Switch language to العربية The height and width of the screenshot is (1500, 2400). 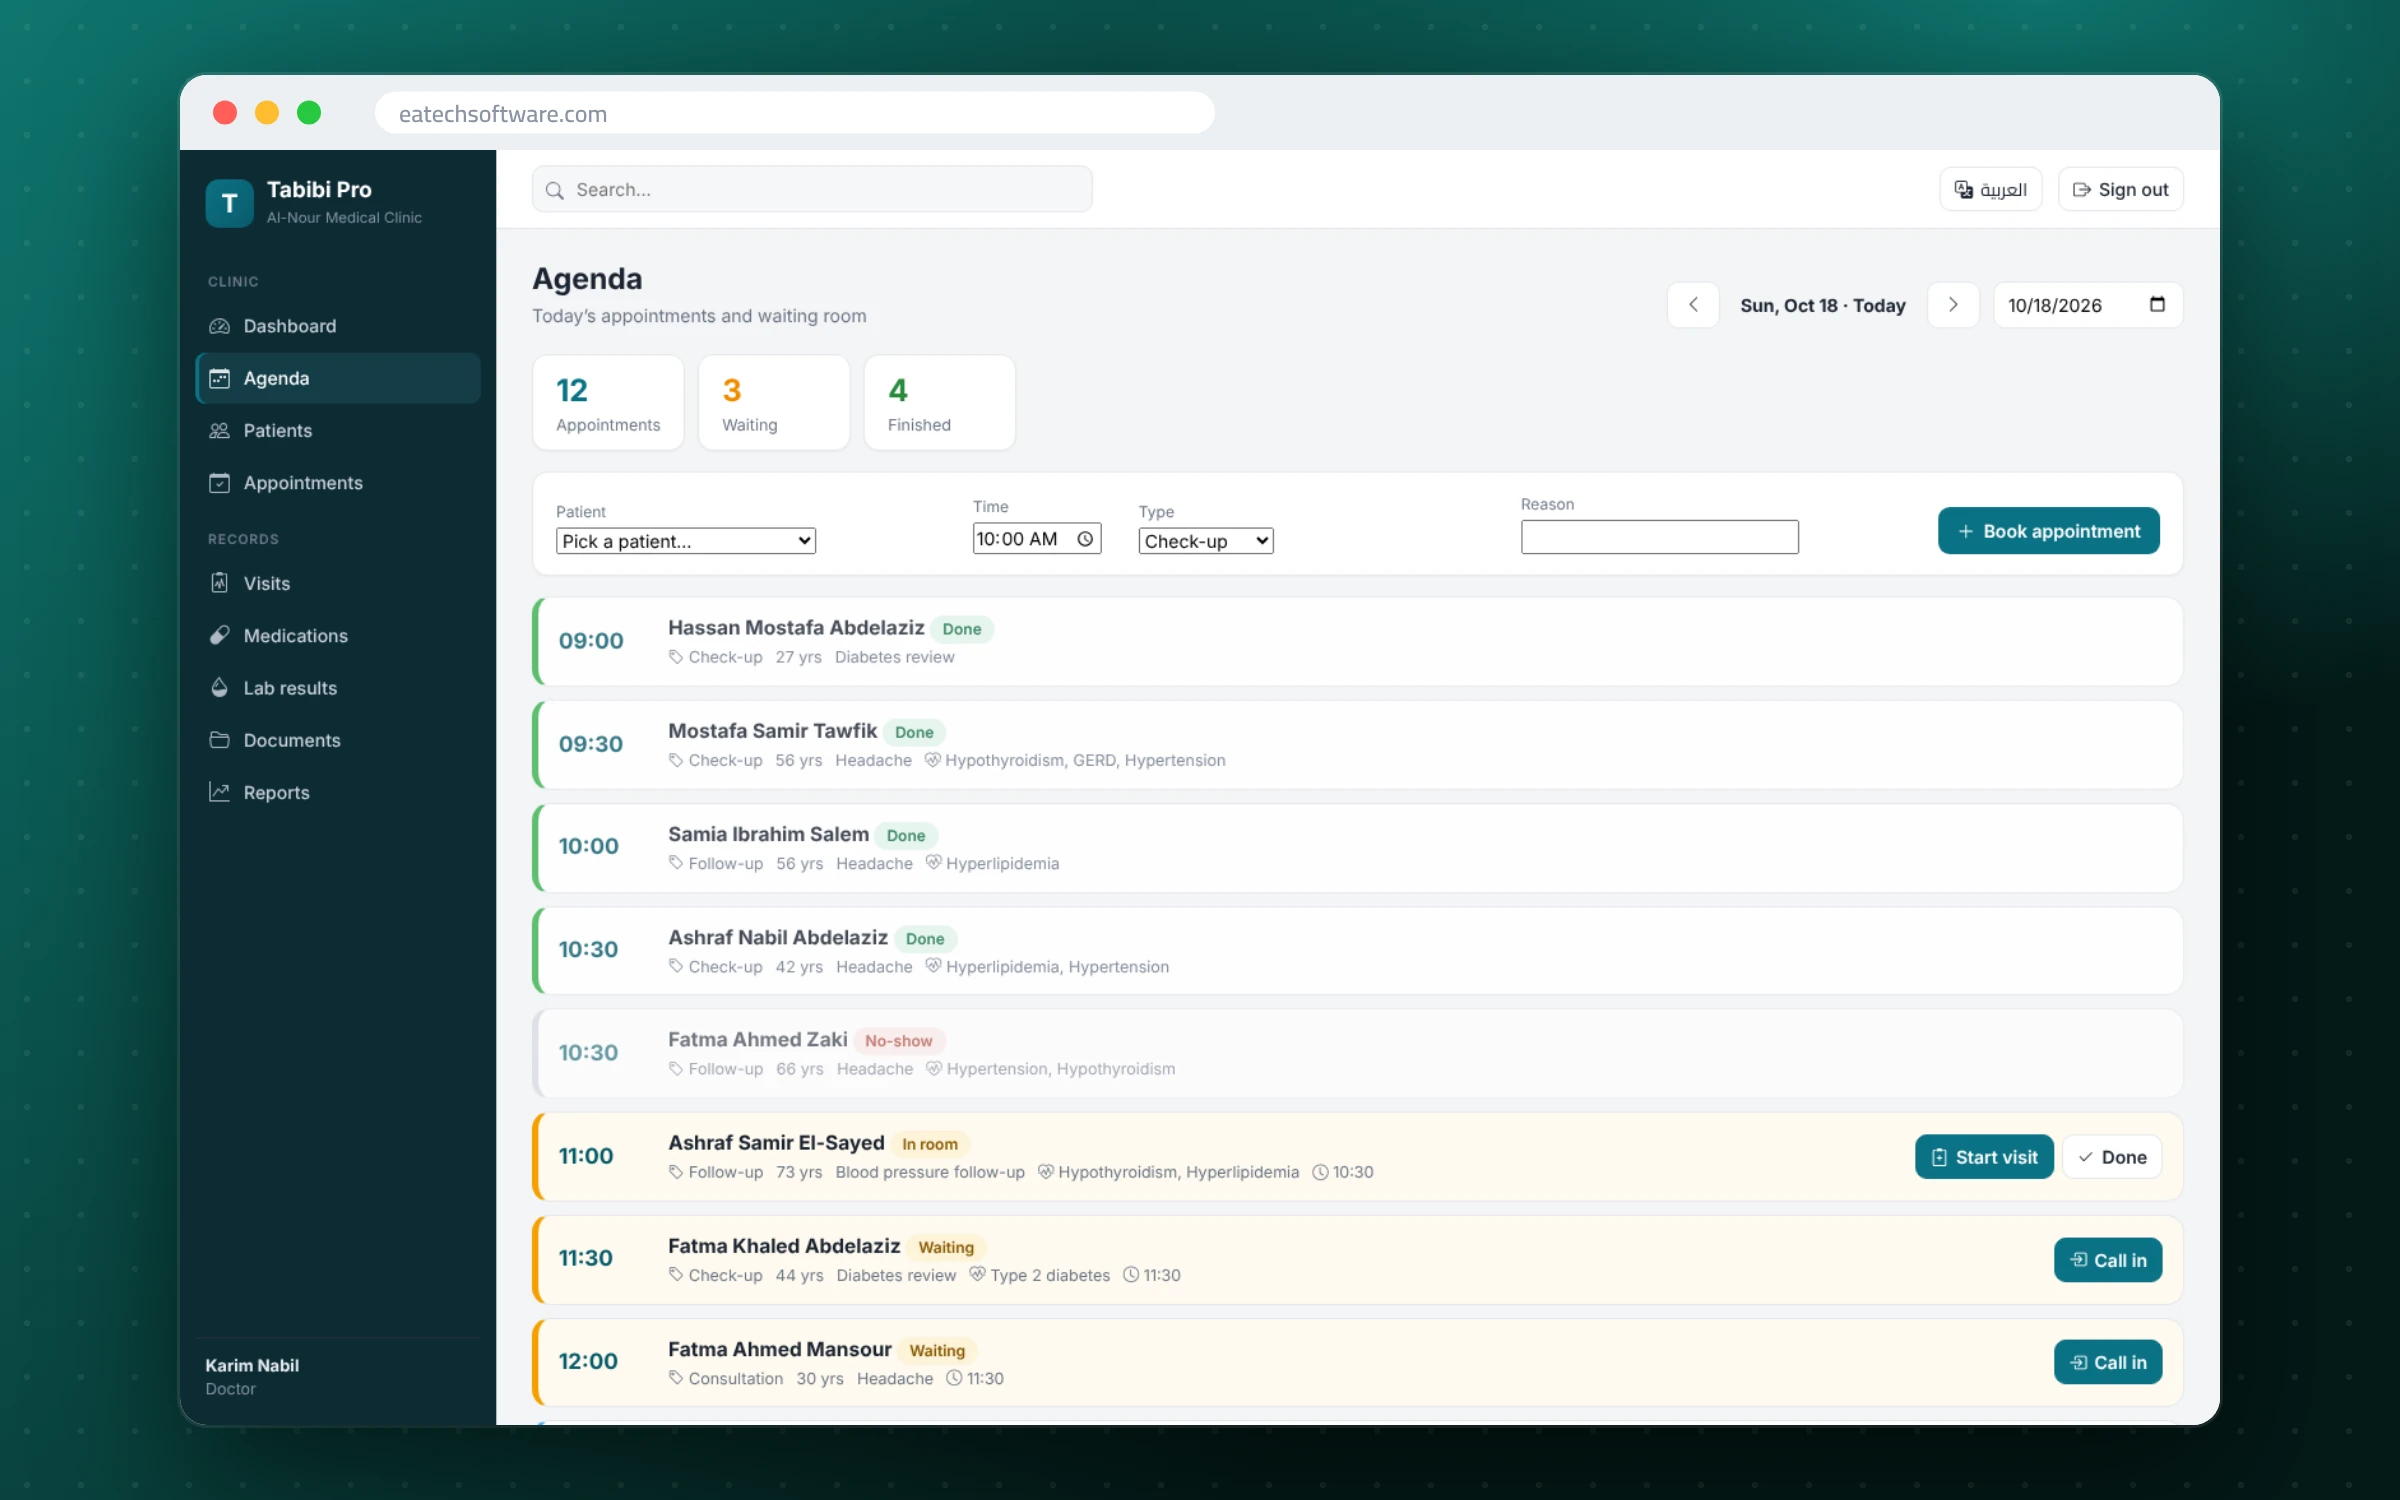(x=1990, y=189)
